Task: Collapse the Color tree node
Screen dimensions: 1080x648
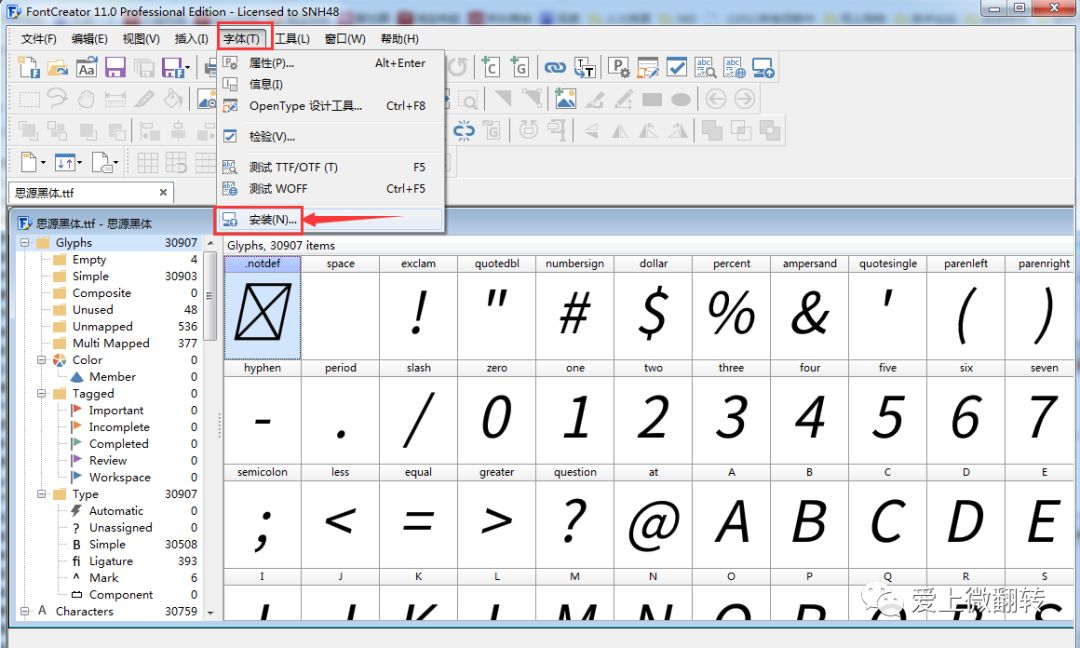Action: [x=41, y=360]
